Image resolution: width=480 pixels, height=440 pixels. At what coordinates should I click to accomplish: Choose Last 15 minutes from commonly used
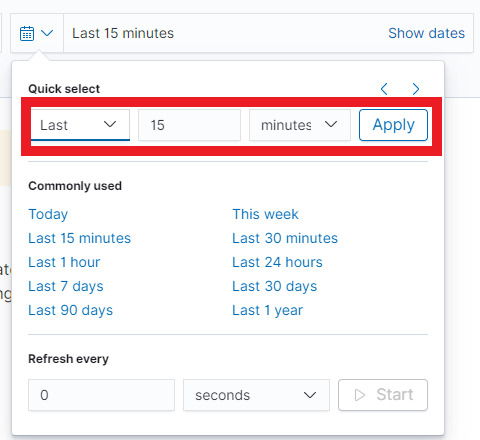(80, 238)
